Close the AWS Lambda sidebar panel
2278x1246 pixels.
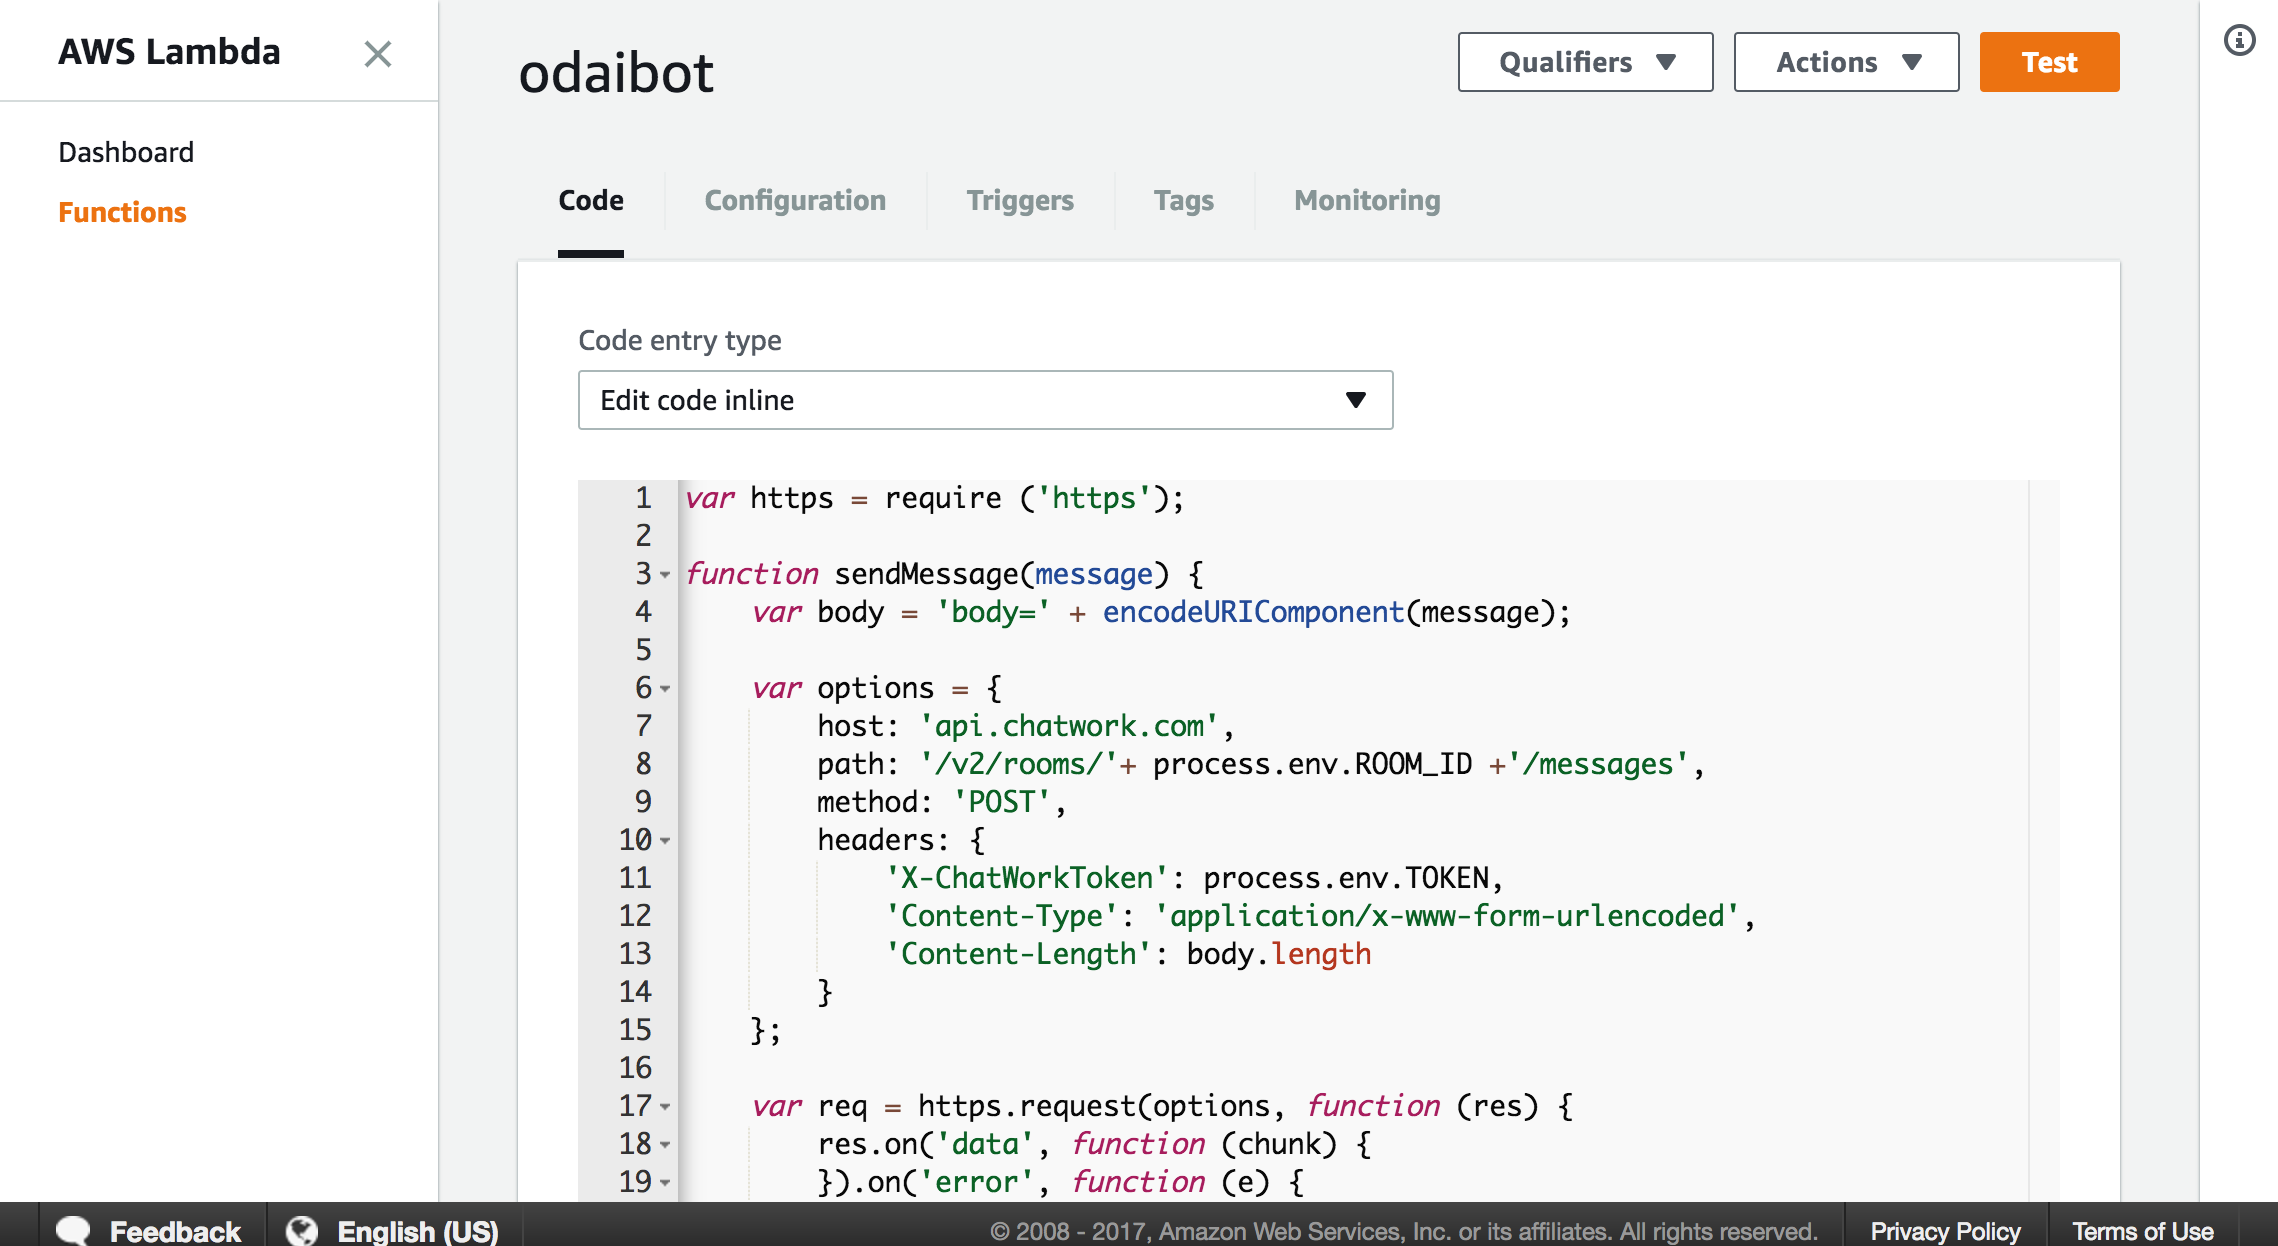click(x=378, y=53)
